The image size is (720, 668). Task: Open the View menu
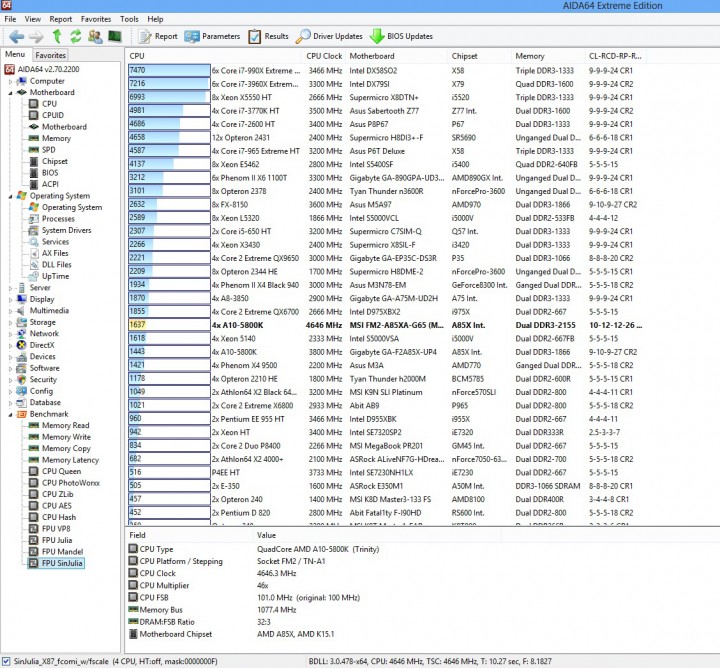(33, 19)
